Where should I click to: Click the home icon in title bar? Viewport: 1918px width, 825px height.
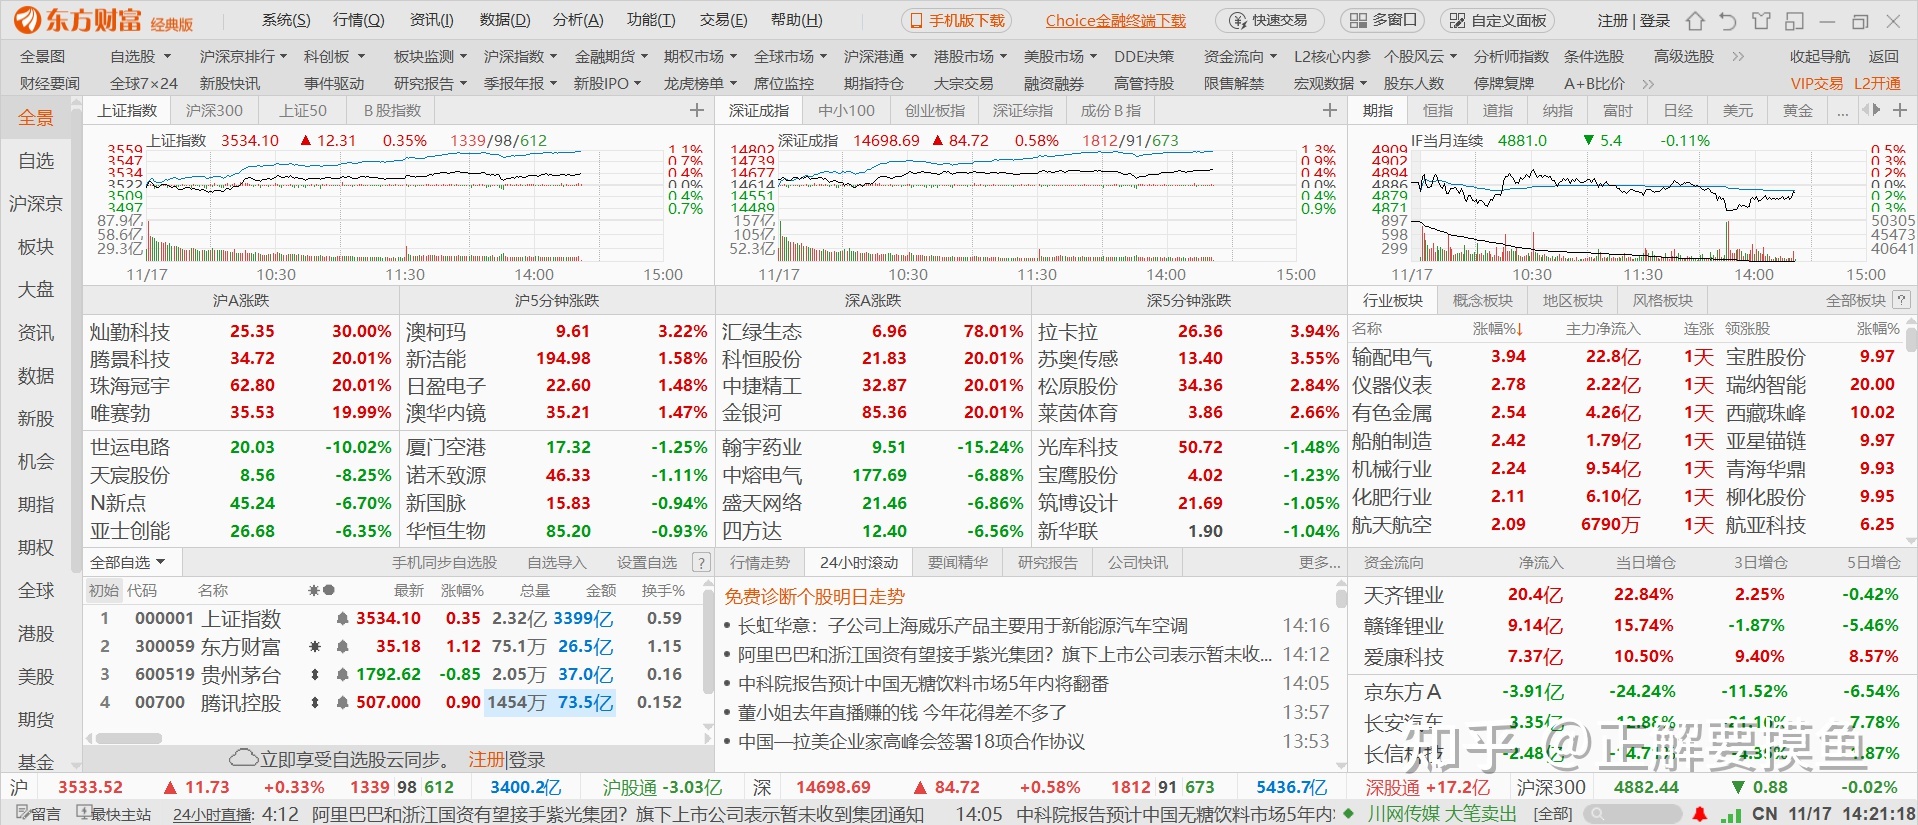[1695, 21]
